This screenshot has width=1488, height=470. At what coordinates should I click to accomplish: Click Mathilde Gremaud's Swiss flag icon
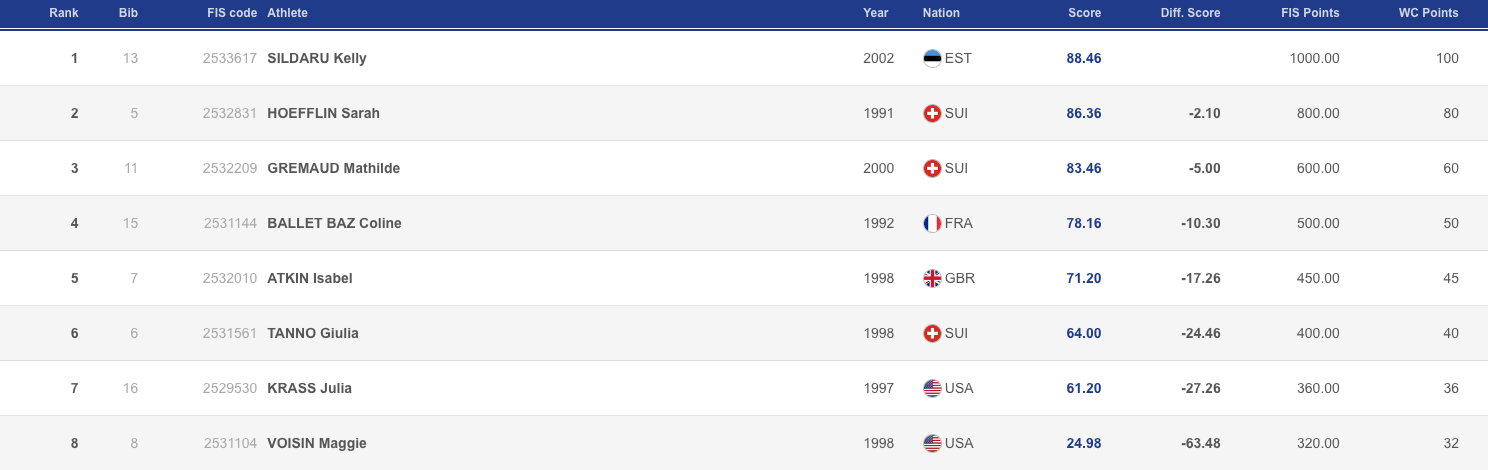(932, 168)
